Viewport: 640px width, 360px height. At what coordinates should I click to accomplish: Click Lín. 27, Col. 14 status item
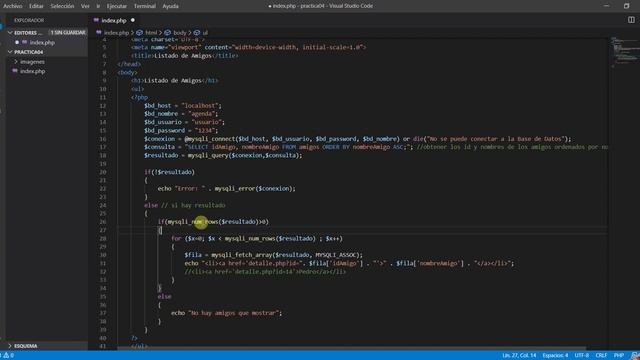[519, 356]
